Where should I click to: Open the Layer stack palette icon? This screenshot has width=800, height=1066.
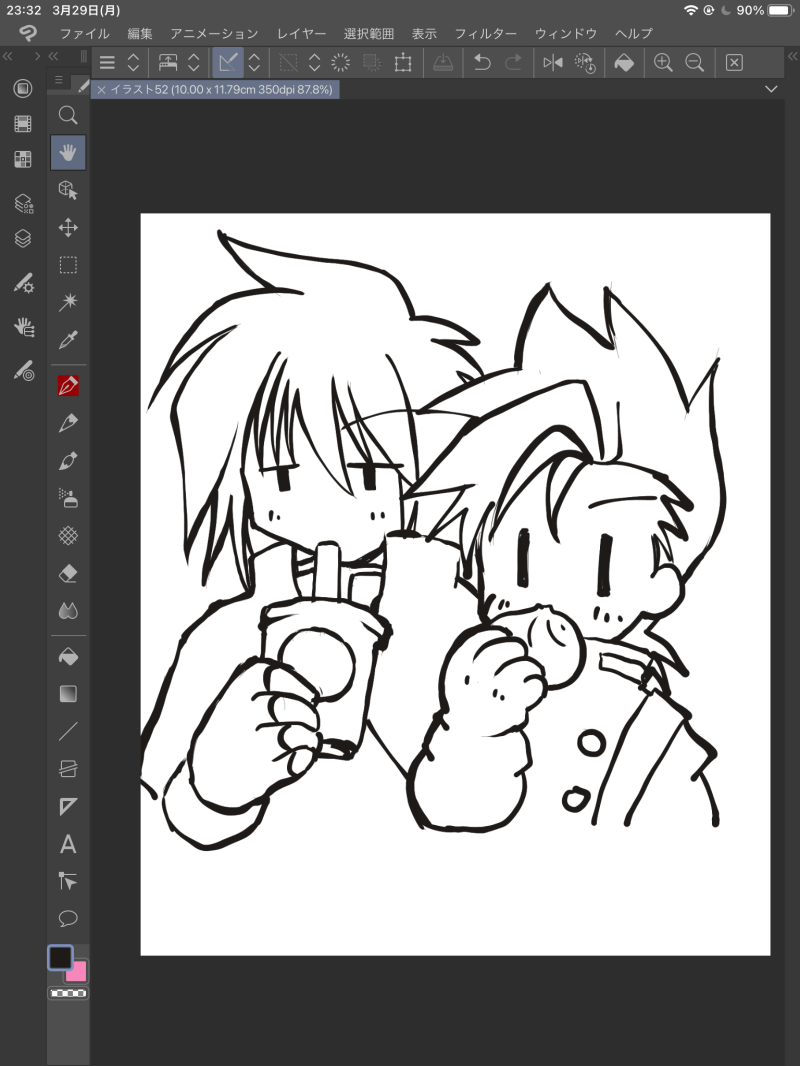pyautogui.click(x=23, y=239)
